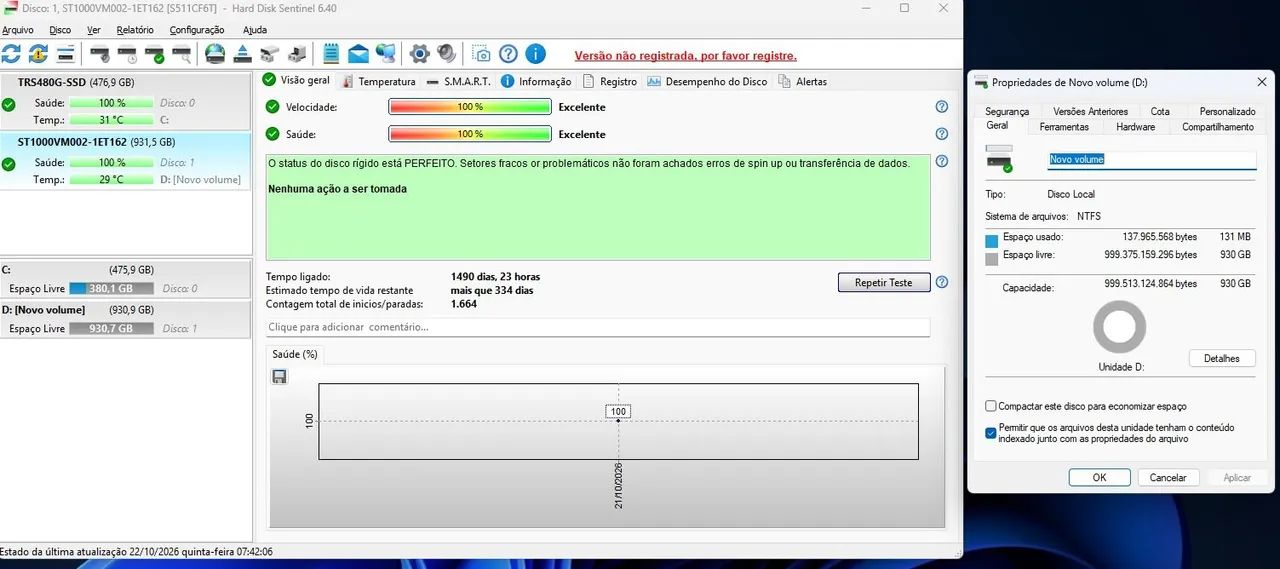The height and width of the screenshot is (569, 1280).
Task: Switch to the Registro tab
Action: pyautogui.click(x=609, y=81)
